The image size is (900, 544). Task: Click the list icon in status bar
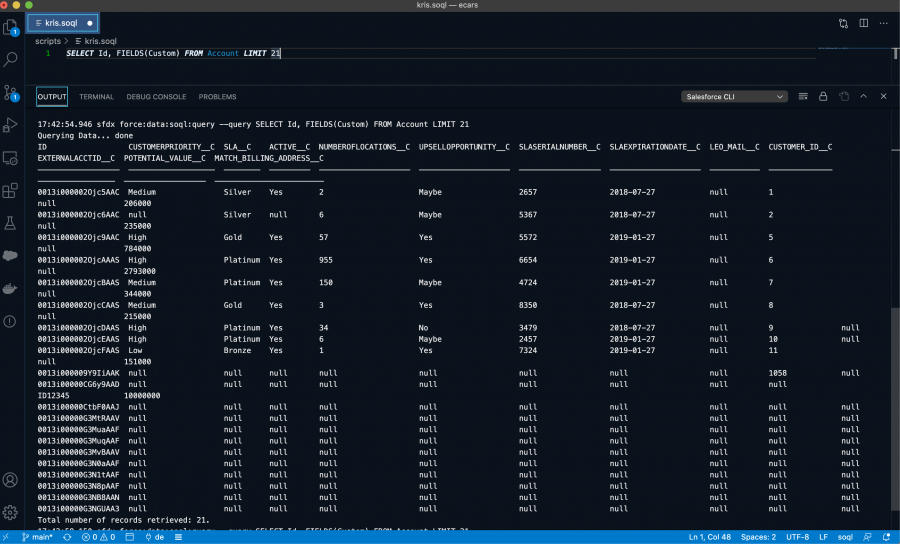[179, 537]
